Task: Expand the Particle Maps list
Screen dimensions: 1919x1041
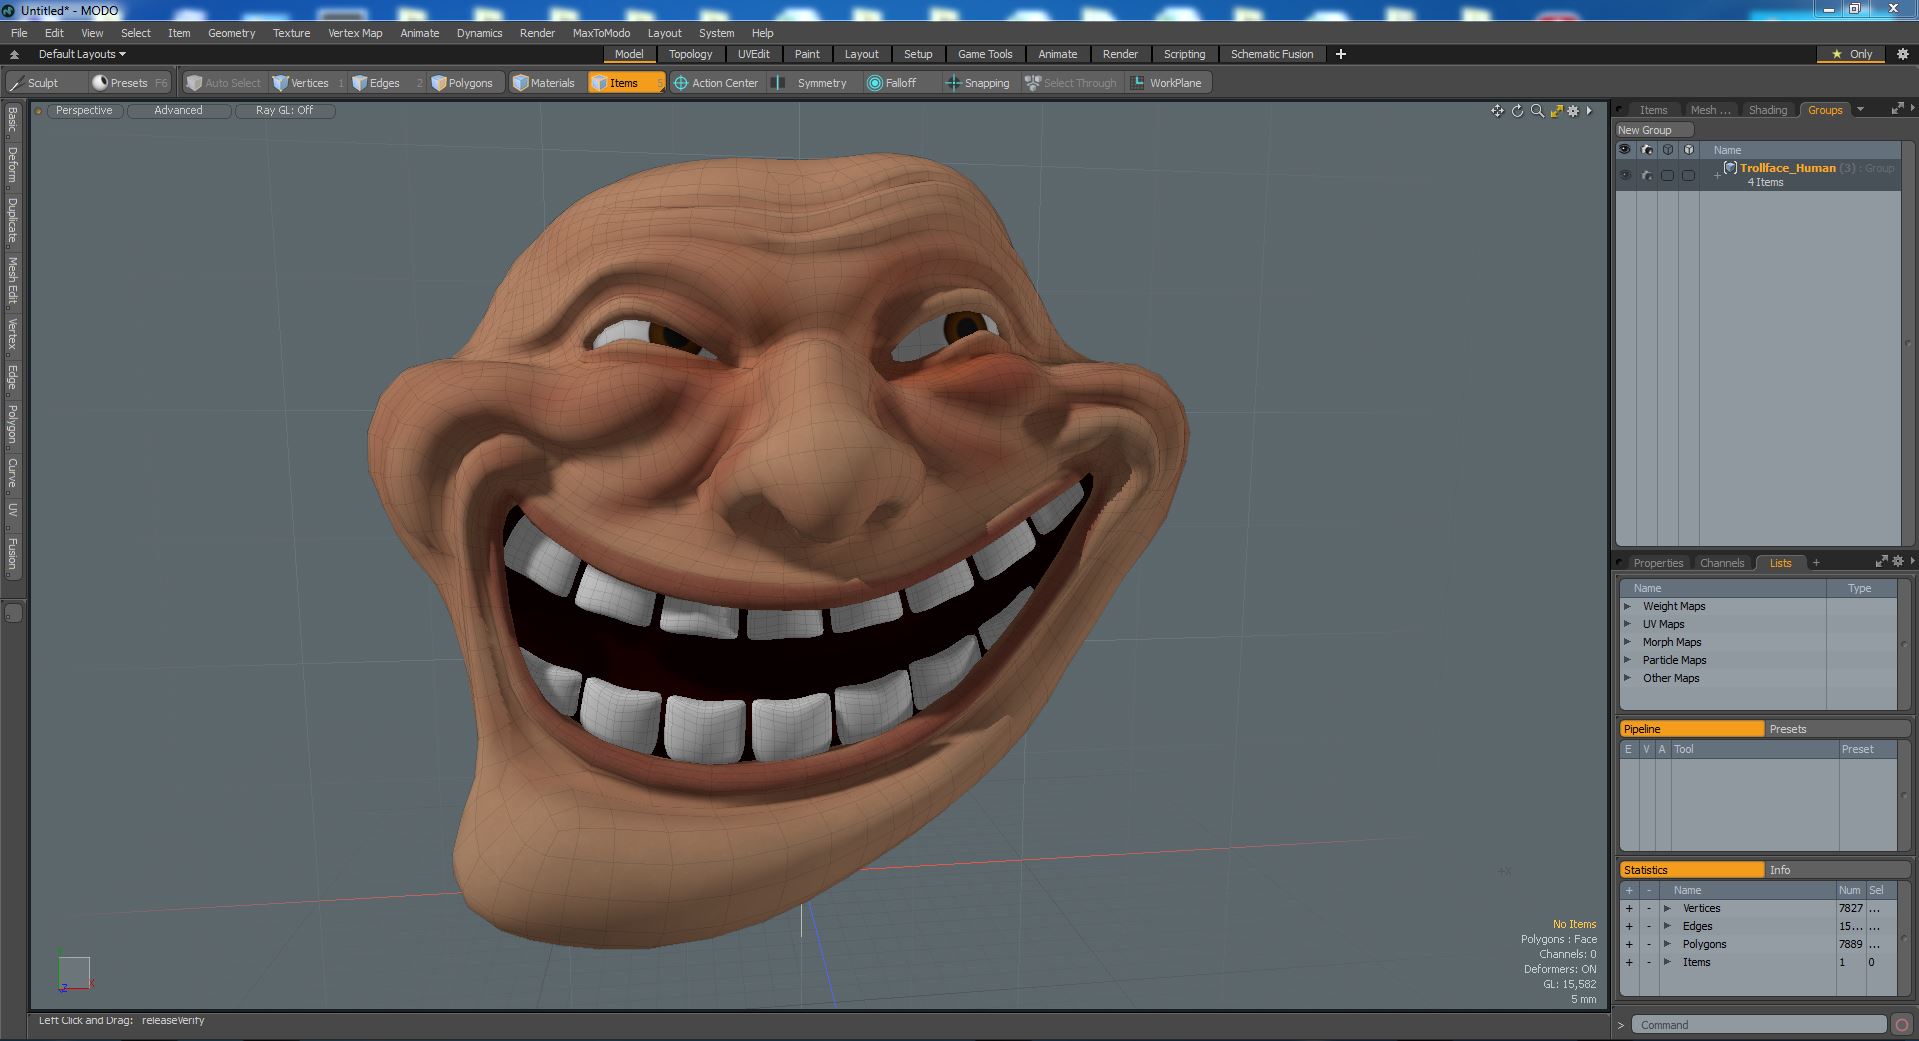Action: 1627,660
